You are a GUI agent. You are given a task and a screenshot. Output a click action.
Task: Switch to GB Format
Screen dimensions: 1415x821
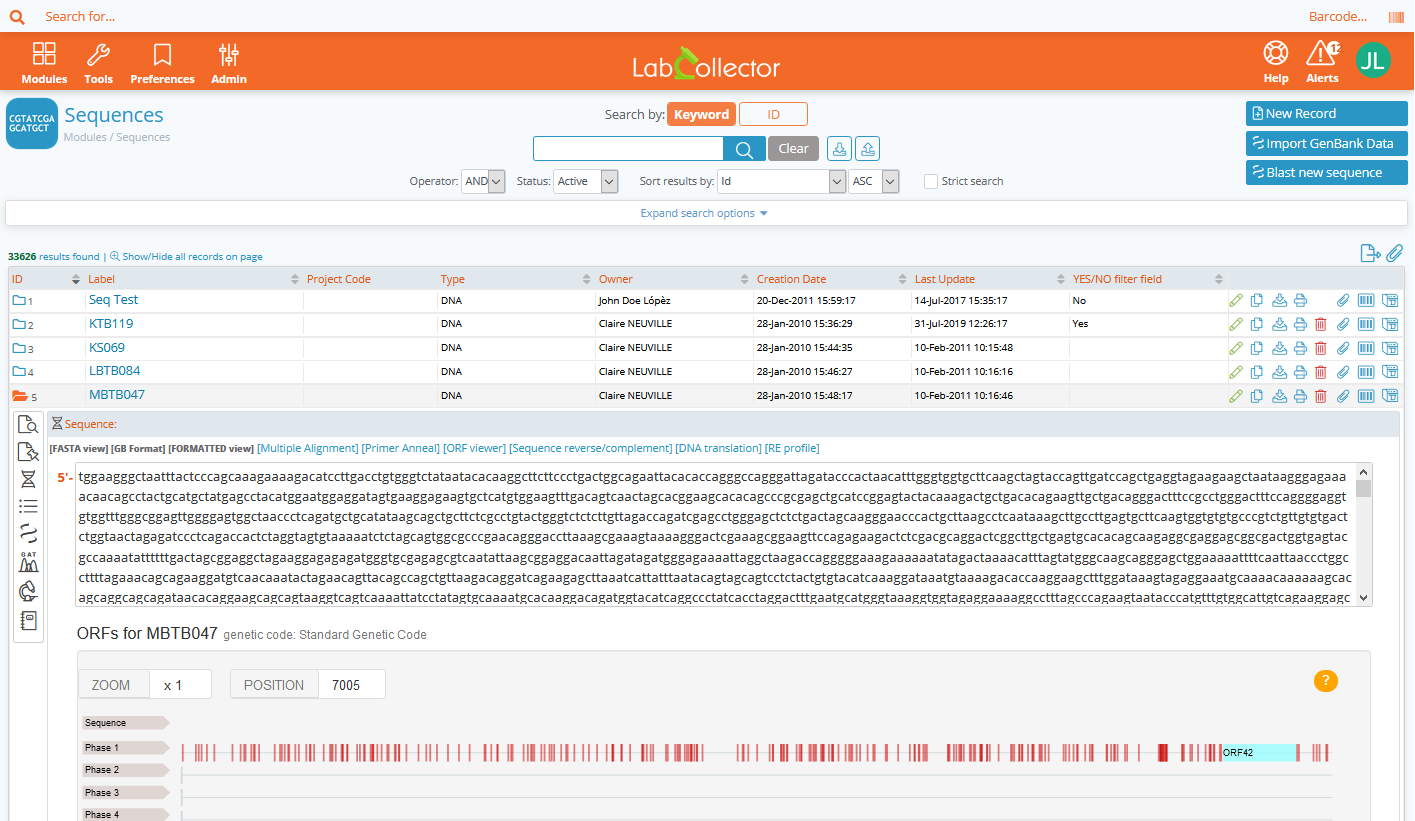(138, 448)
